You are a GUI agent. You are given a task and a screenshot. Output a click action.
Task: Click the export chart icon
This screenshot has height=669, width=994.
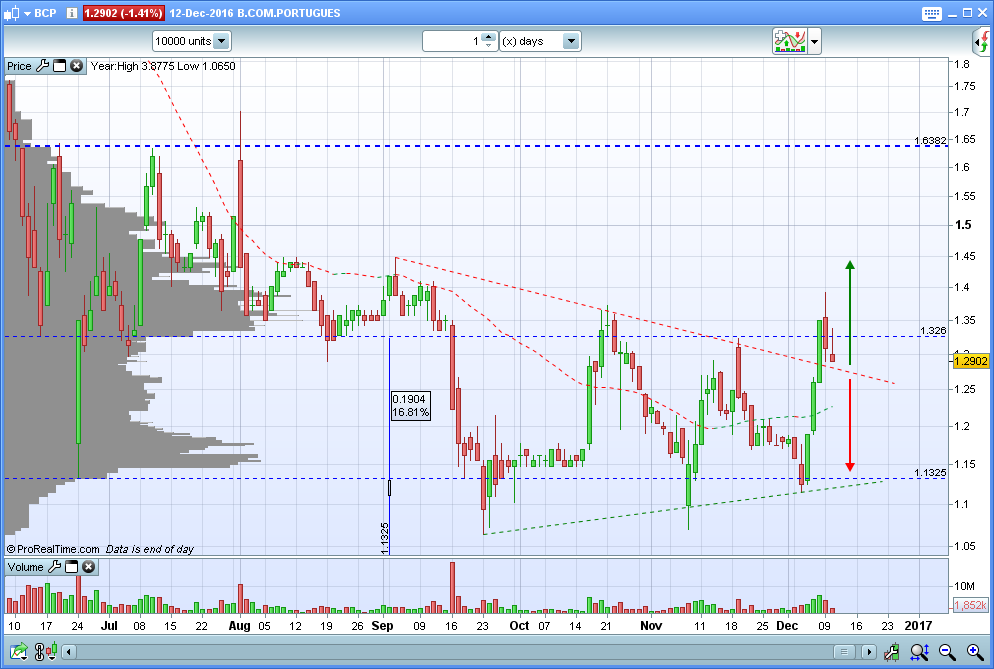point(19,651)
